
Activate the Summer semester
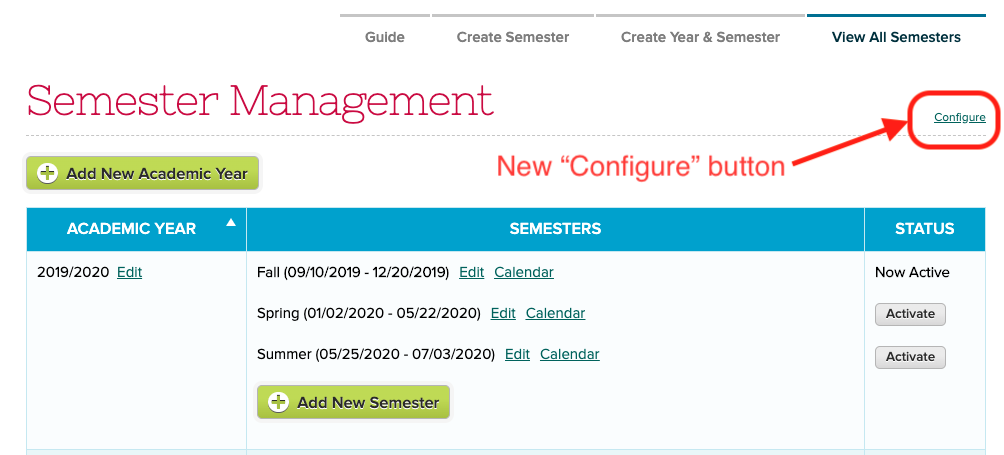click(910, 357)
